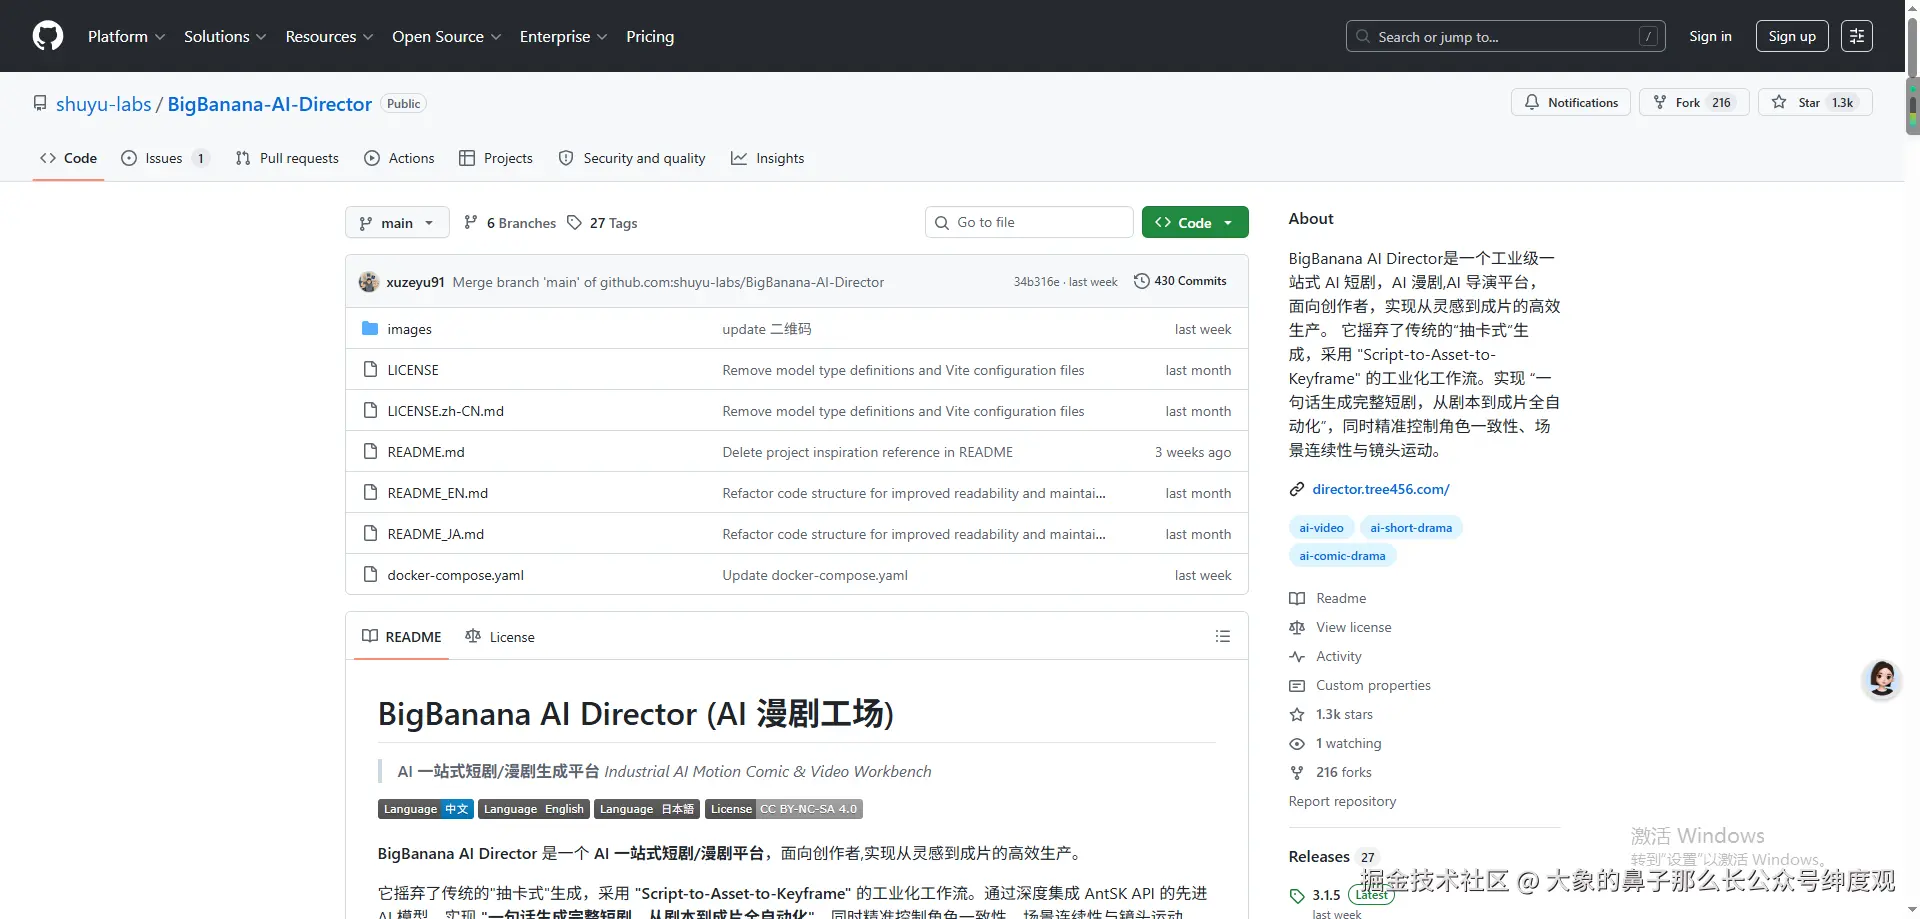Open the main branch dropdown
Image resolution: width=1920 pixels, height=919 pixels.
[396, 222]
